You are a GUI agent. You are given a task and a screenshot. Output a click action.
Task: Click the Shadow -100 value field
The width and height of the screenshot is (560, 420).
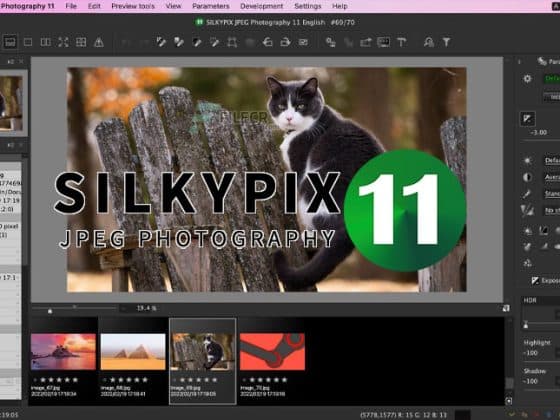tap(530, 381)
